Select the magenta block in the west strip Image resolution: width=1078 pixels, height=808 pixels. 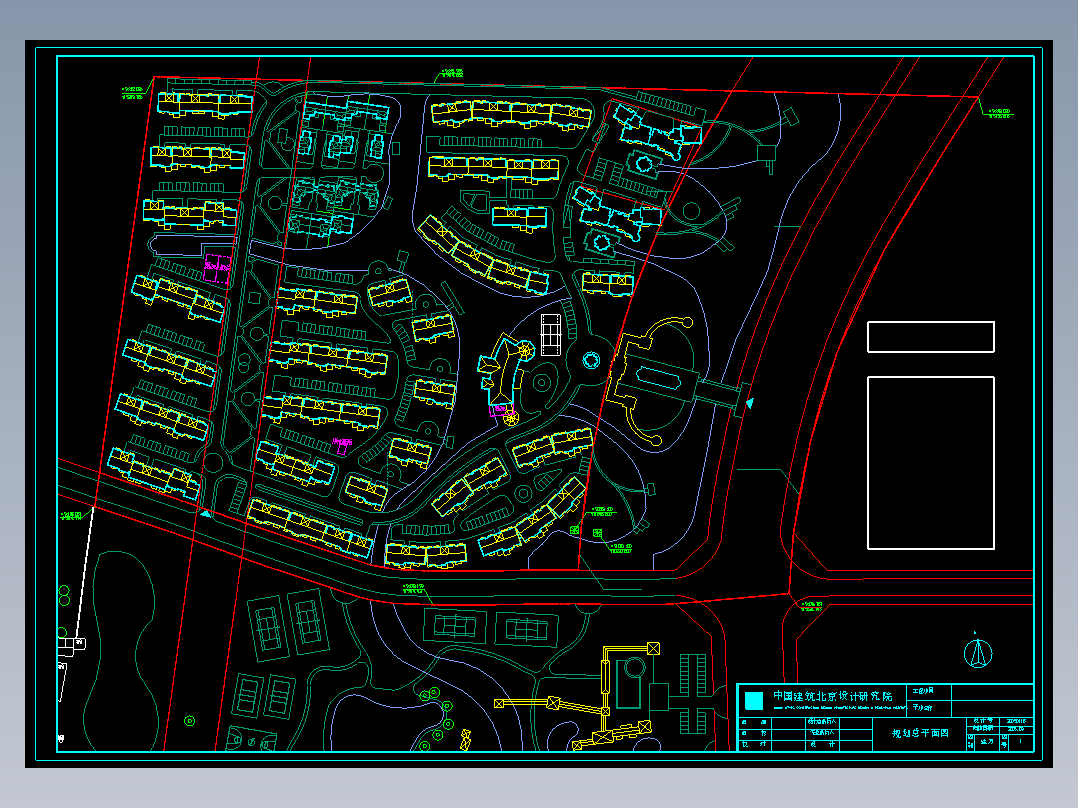[217, 269]
